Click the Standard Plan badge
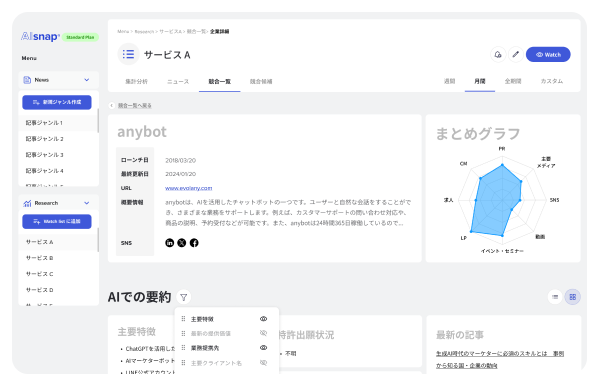 tap(80, 37)
